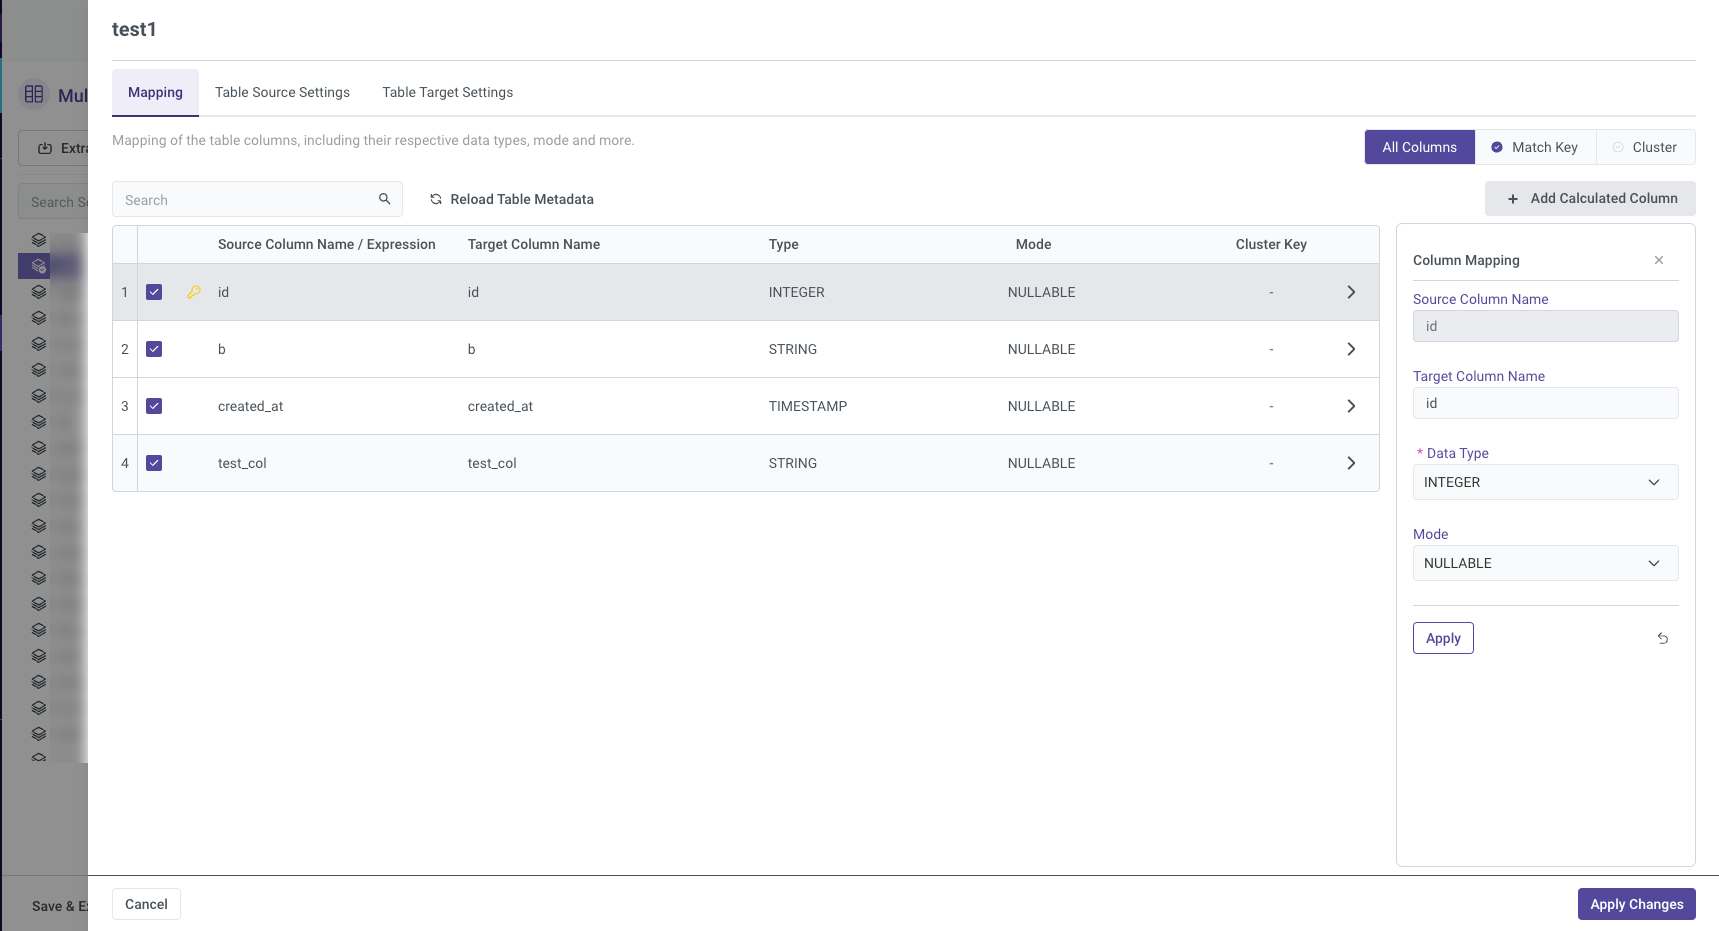Click the INTEGER type cell in id row

point(796,292)
